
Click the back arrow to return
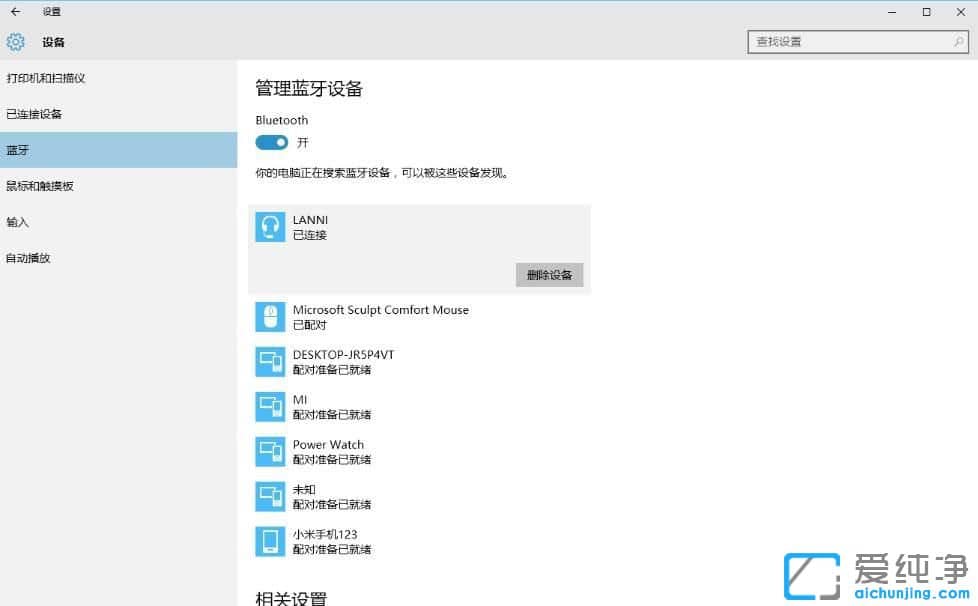(15, 12)
